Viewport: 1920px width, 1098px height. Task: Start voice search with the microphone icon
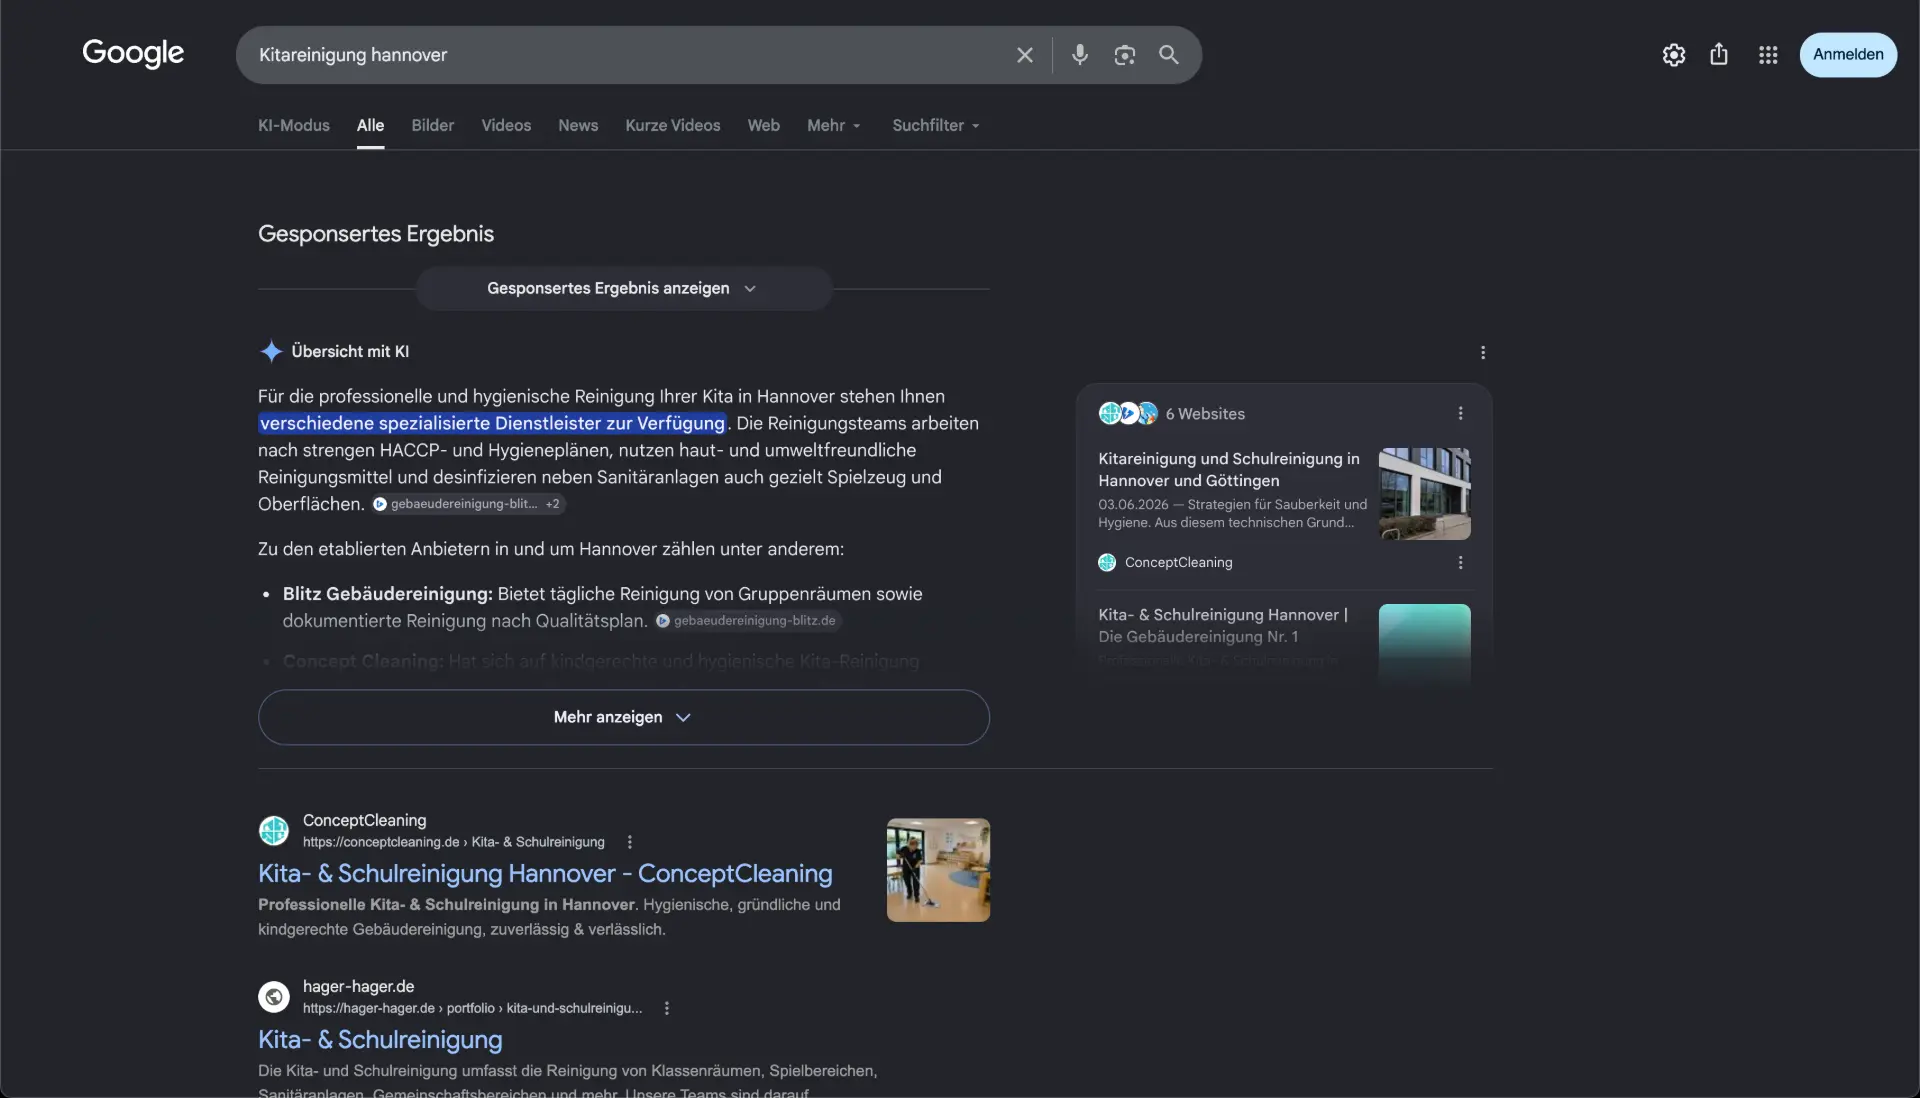(1079, 55)
